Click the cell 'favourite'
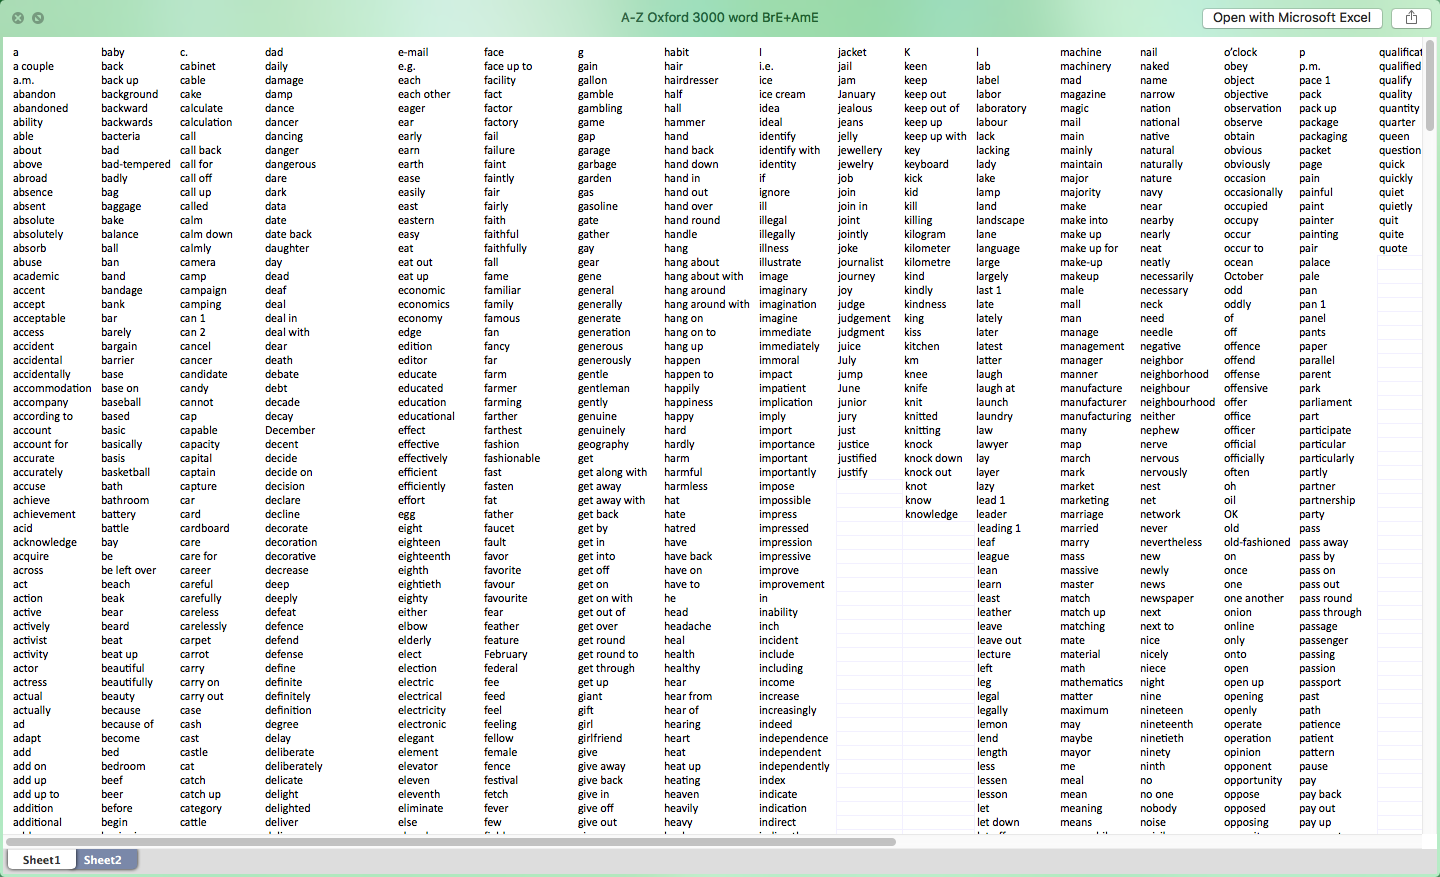 (505, 598)
